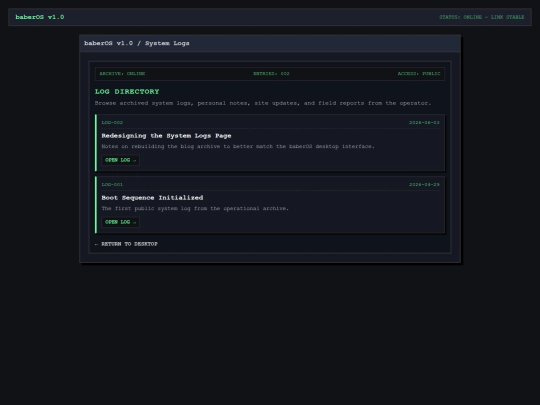Click the LOG-001 identifier label
Viewport: 540px width, 405px height.
click(x=112, y=185)
